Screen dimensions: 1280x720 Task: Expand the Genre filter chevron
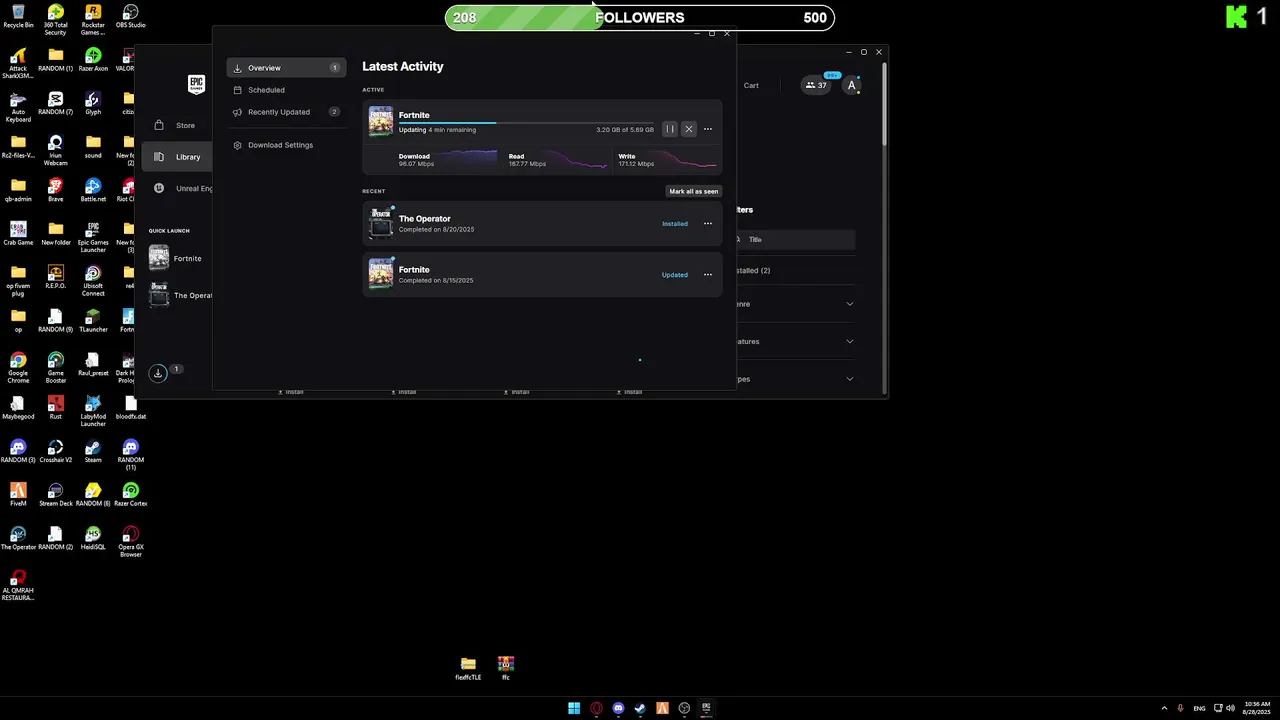click(850, 304)
